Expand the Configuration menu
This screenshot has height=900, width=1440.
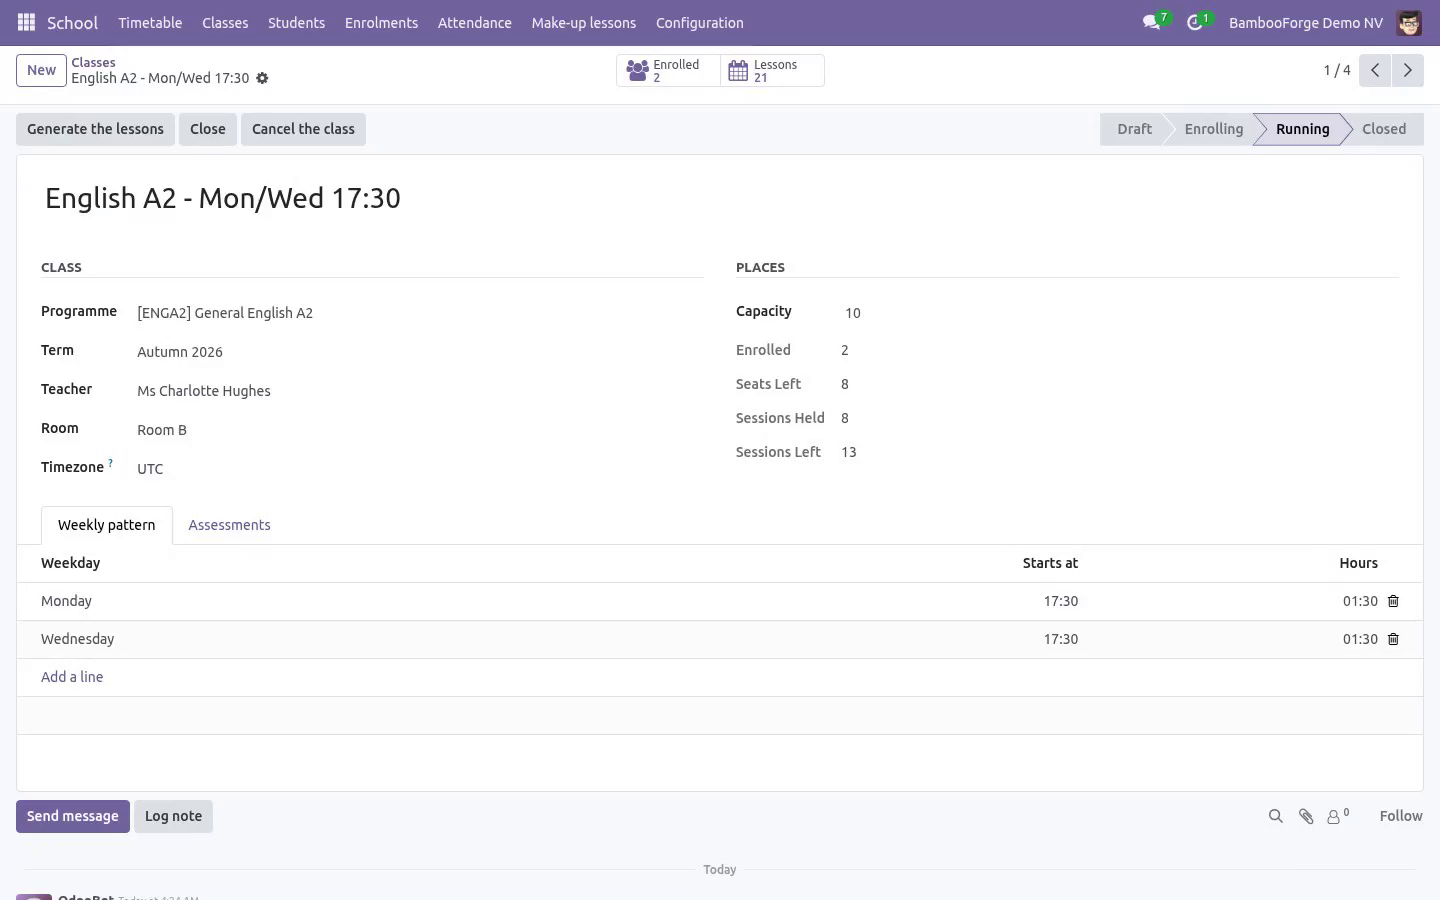pos(700,22)
